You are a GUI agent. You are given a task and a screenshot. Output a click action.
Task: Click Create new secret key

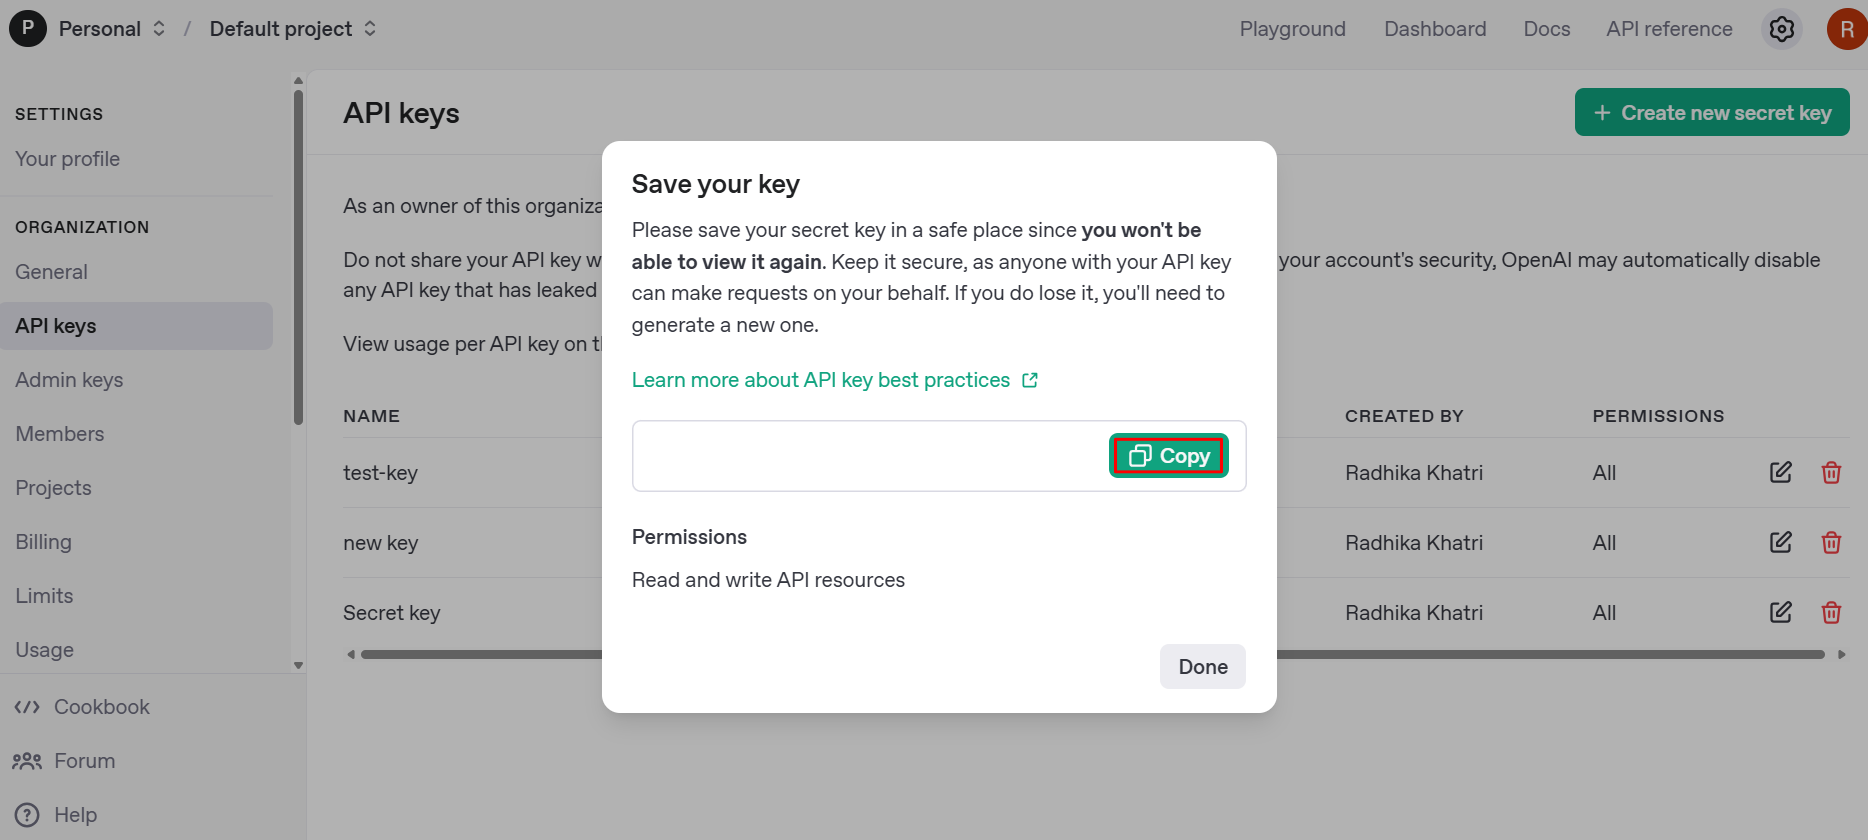[1711, 113]
